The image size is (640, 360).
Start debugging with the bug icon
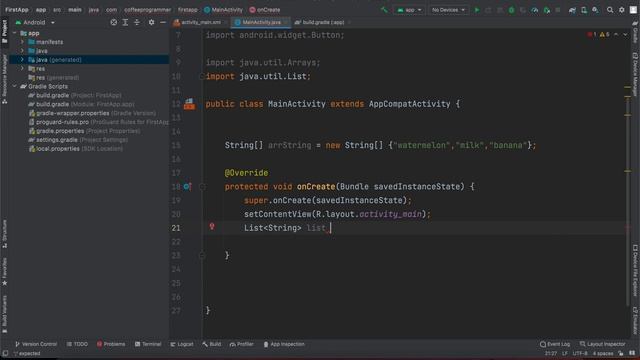point(511,10)
